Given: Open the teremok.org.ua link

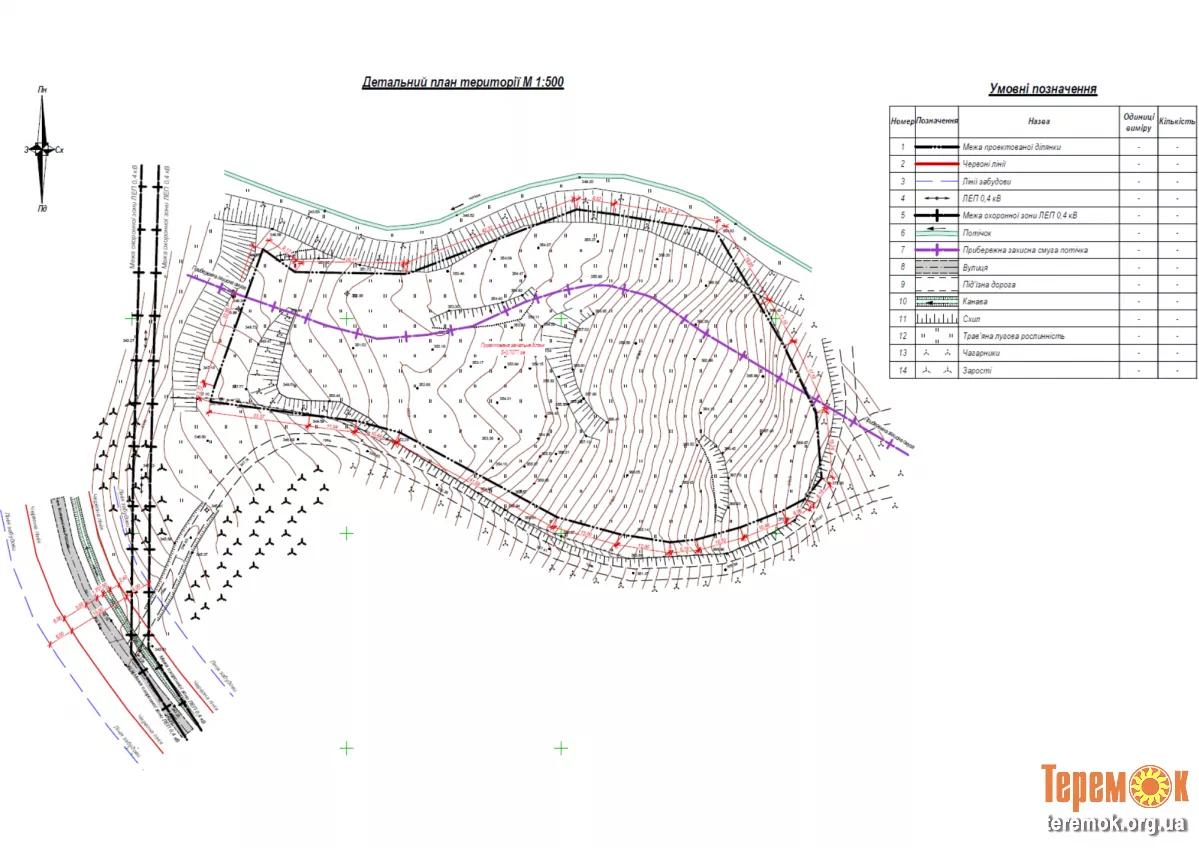Looking at the screenshot, I should coord(1117,824).
